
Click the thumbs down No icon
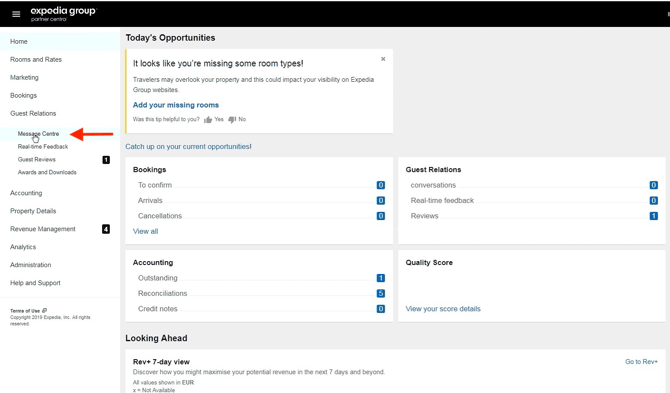[x=232, y=120]
